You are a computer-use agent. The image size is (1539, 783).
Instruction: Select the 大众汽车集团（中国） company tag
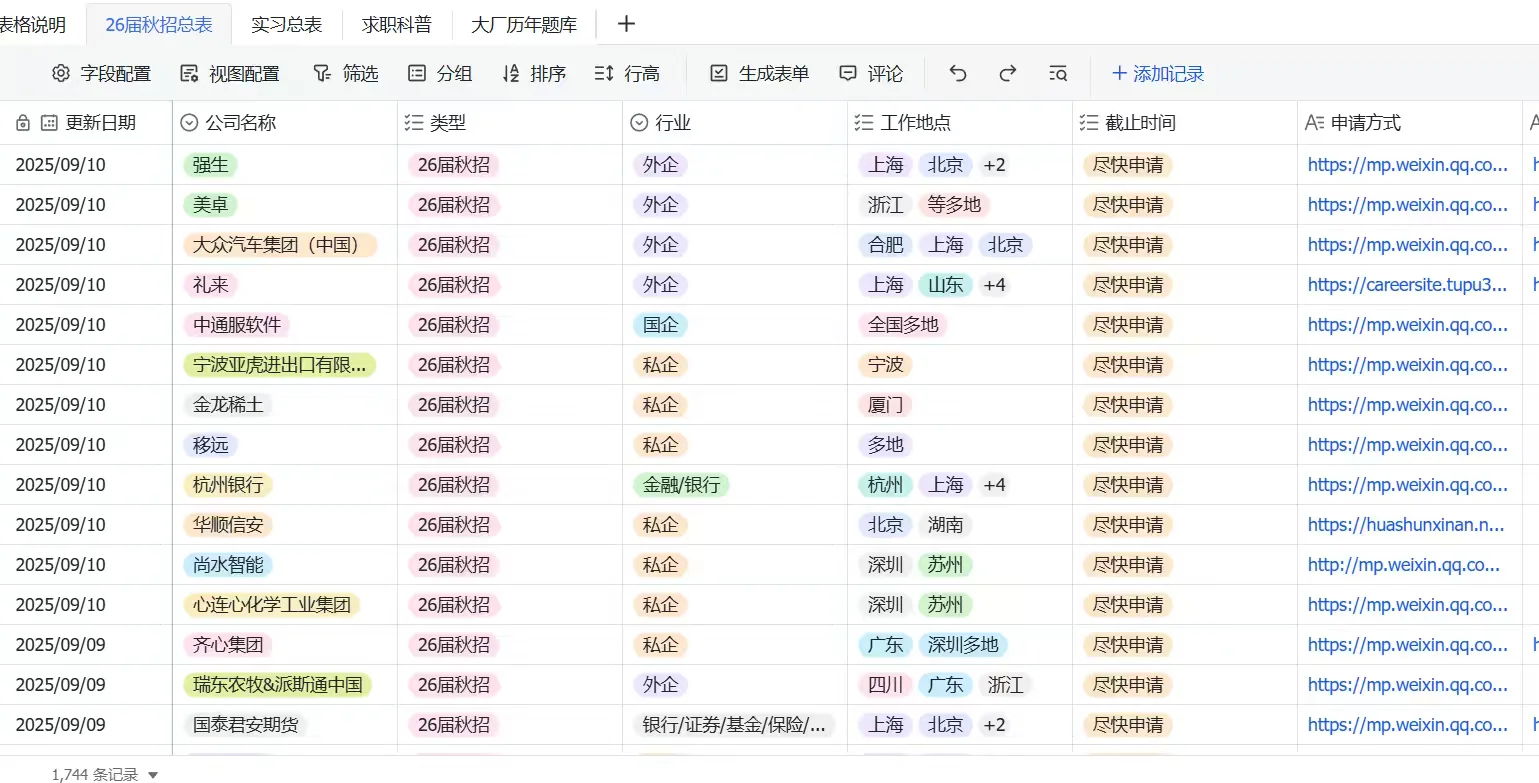point(280,245)
